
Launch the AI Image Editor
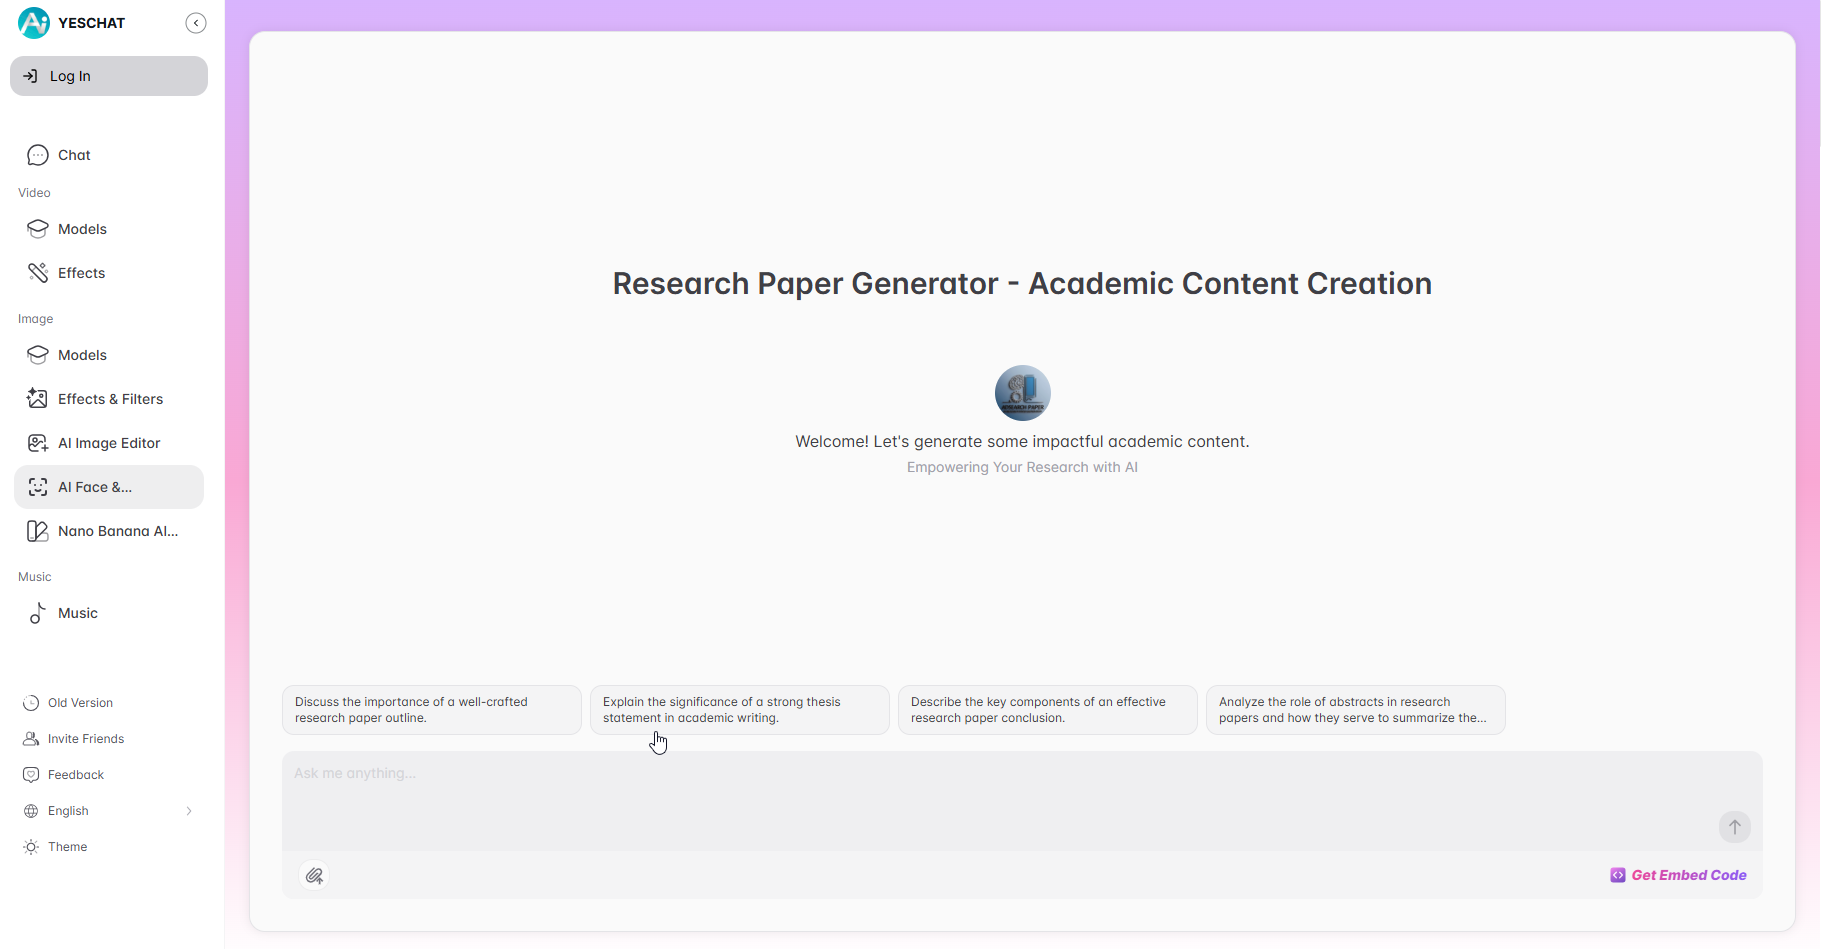[x=108, y=443]
